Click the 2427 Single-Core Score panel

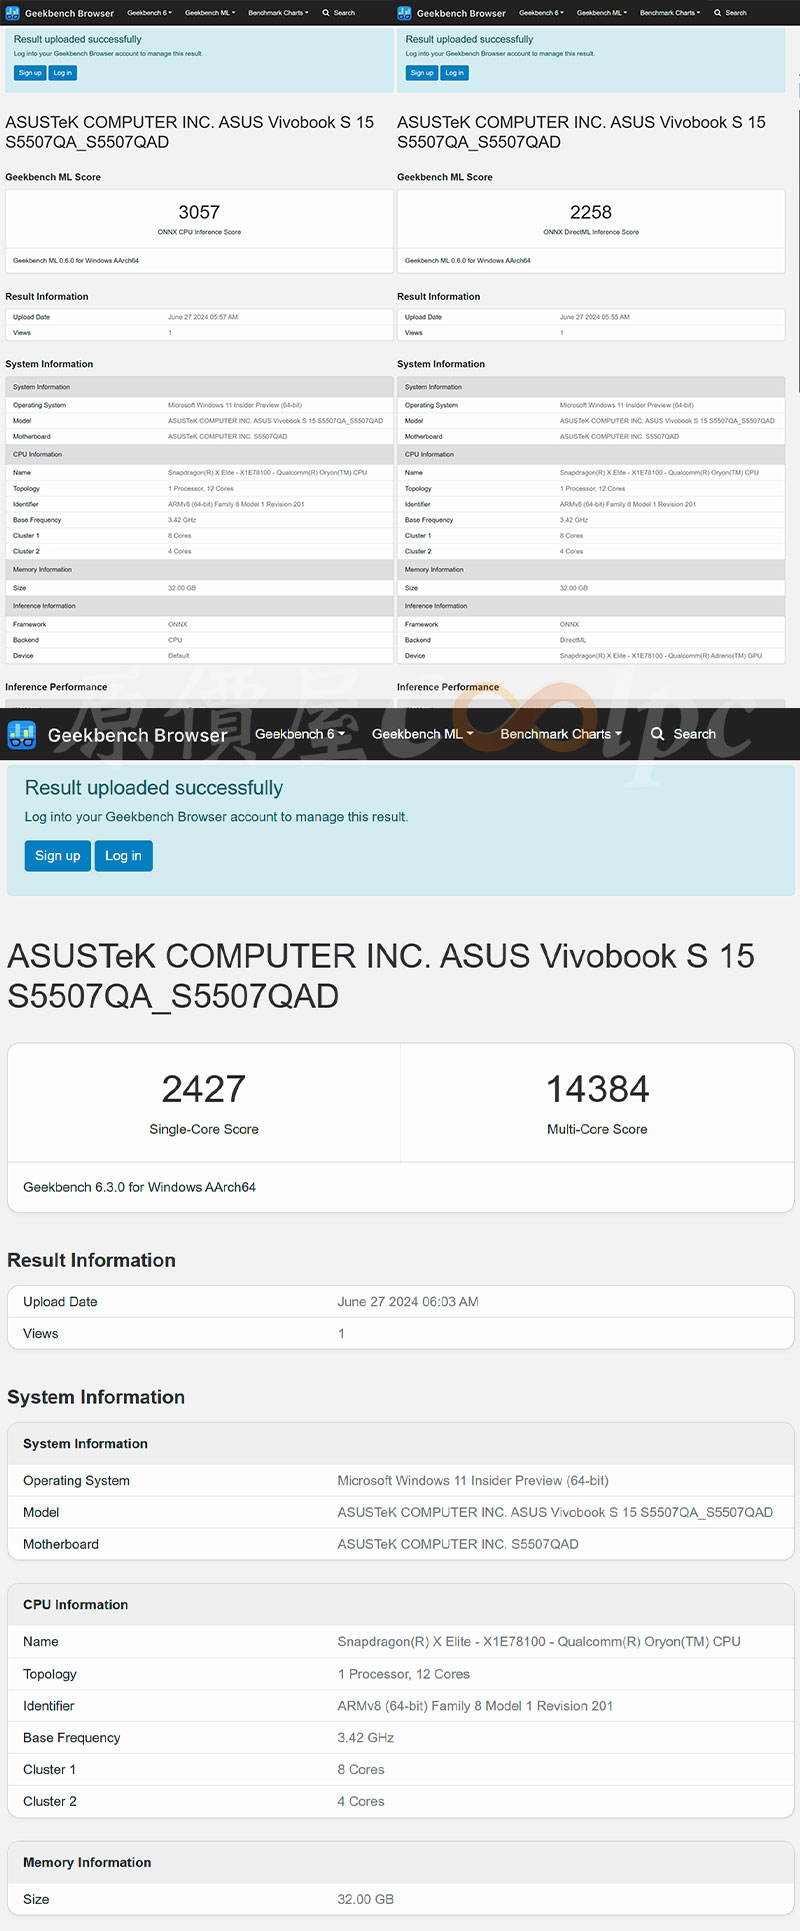click(204, 1103)
